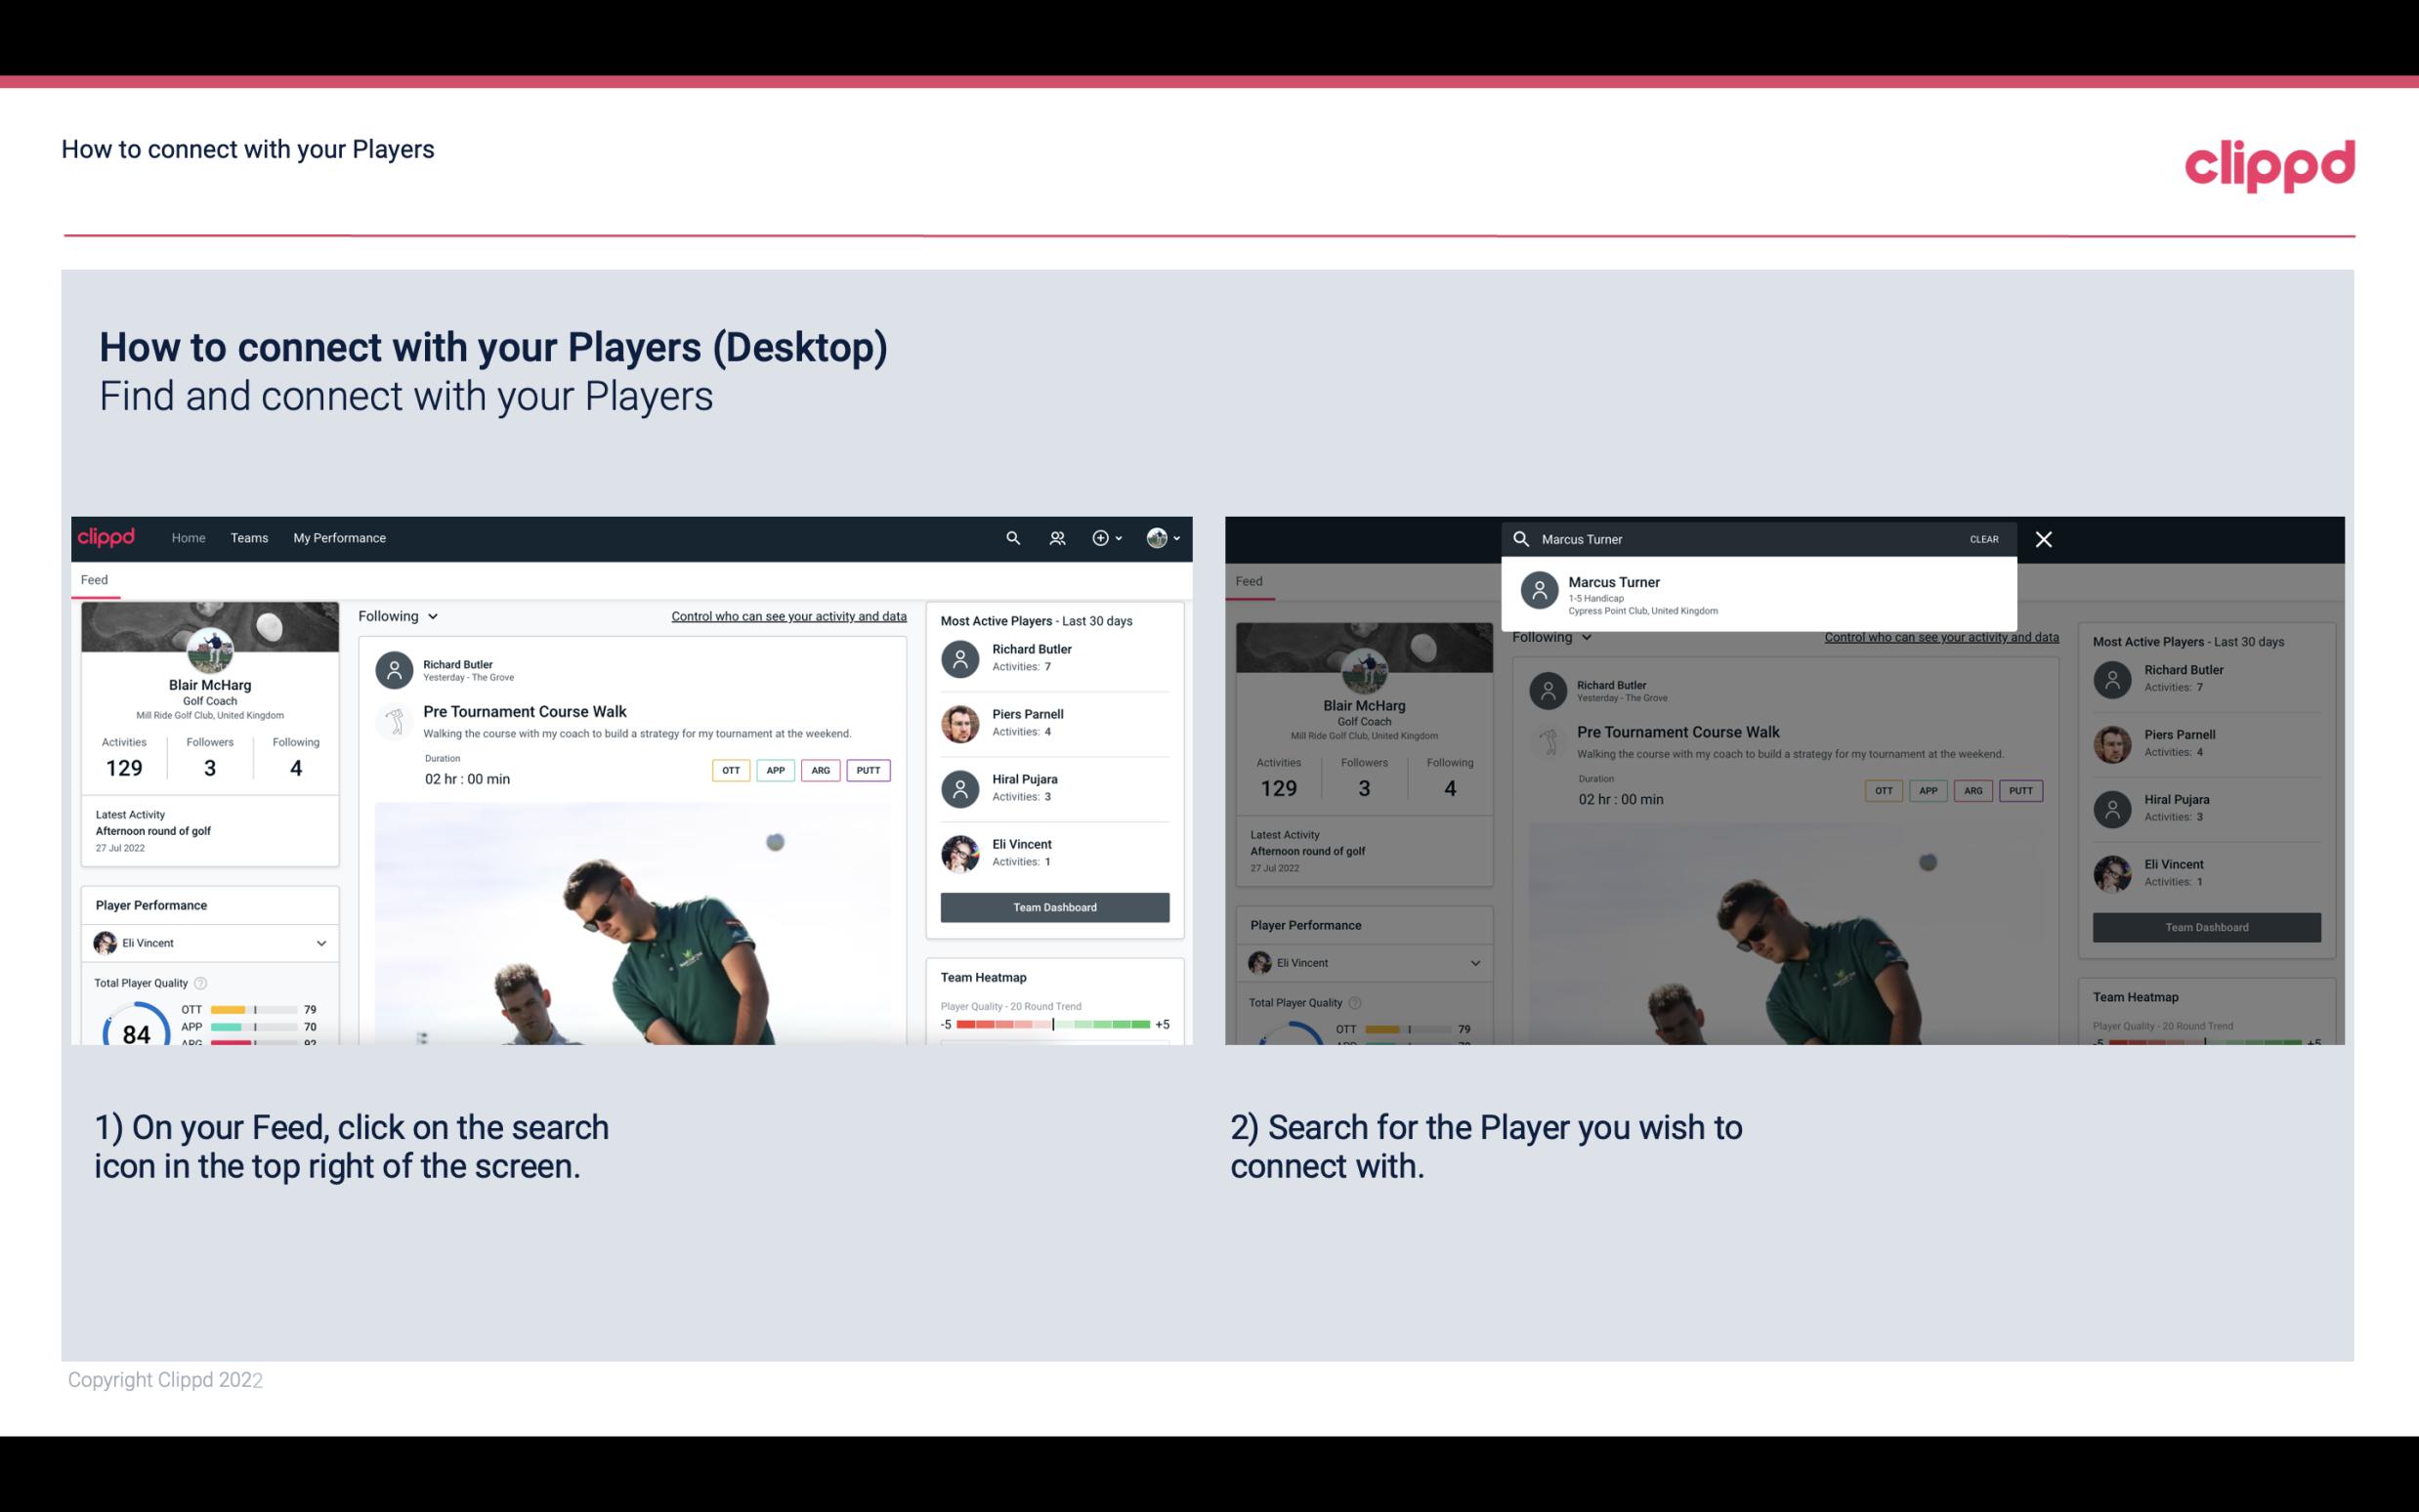Click the Team Dashboard button
The image size is (2419, 1512).
coord(1053,905)
